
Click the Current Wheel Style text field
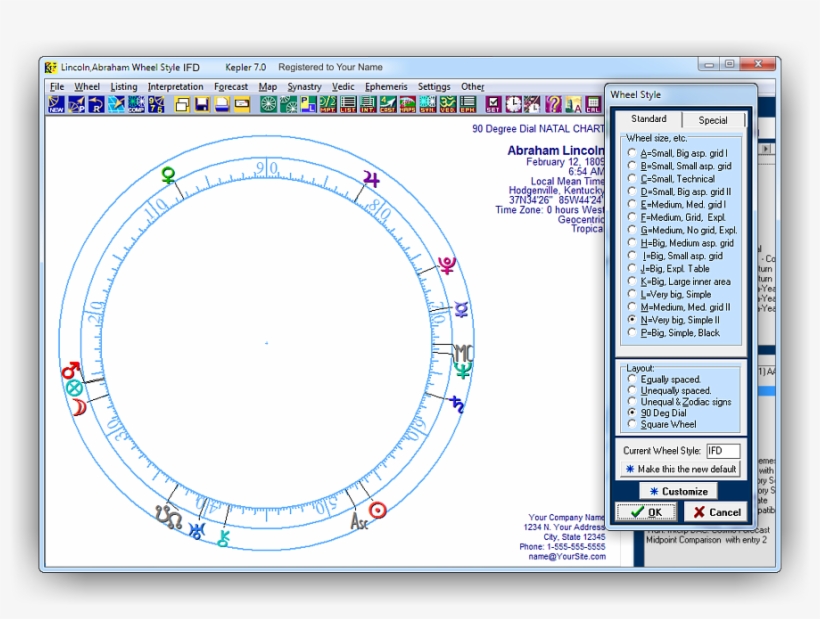722,451
